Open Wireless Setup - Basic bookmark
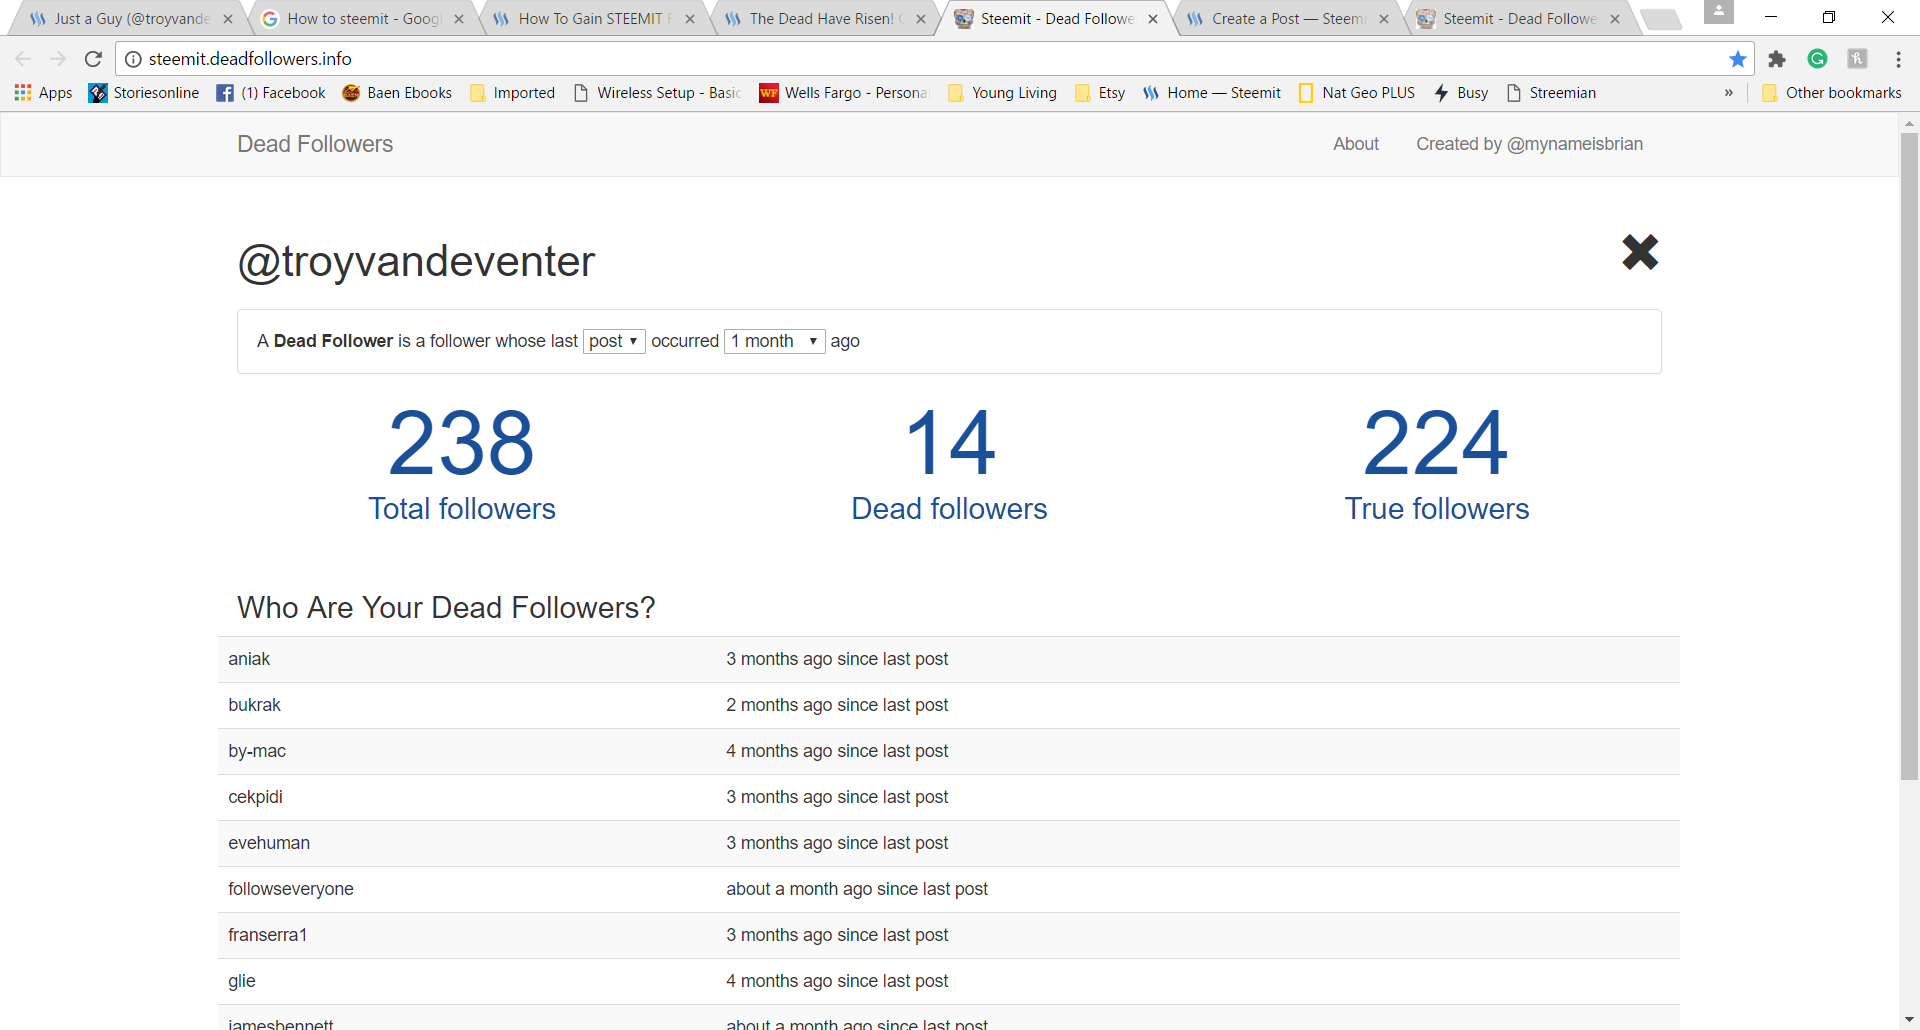The image size is (1920, 1030). [x=657, y=93]
